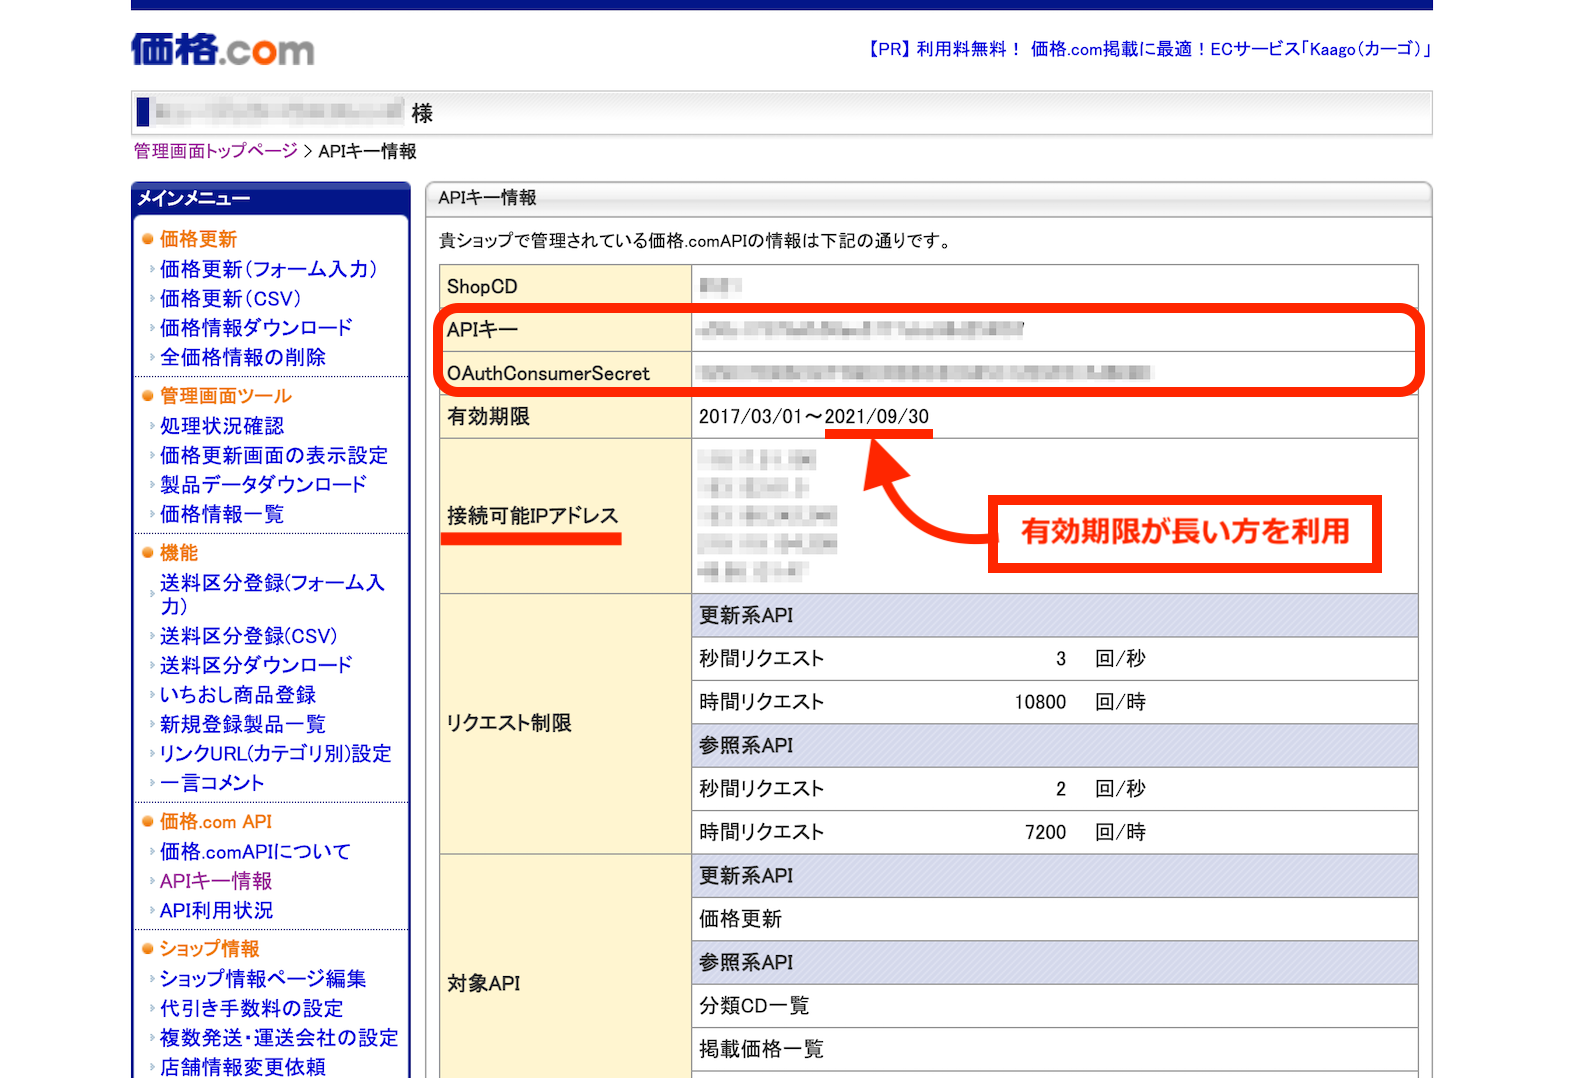Select 価格情報ダウンロード in sidebar
Image resolution: width=1585 pixels, height=1078 pixels.
(x=256, y=328)
